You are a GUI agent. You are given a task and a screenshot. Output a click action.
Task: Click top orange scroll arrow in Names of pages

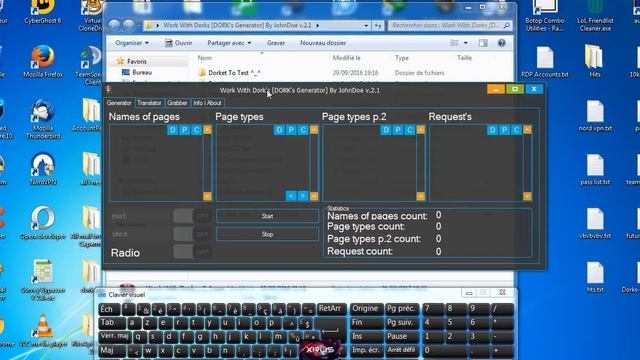(x=207, y=130)
